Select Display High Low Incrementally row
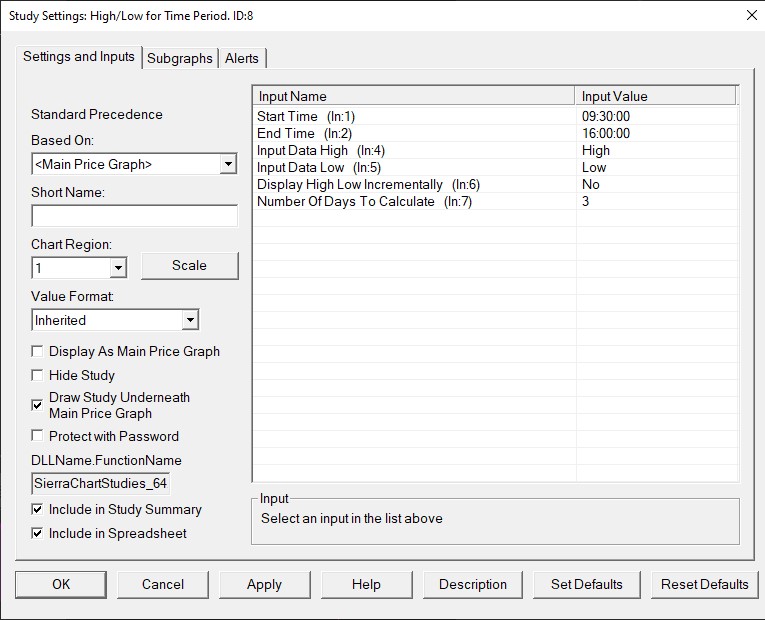This screenshot has height=620, width=765. pyautogui.click(x=495, y=184)
